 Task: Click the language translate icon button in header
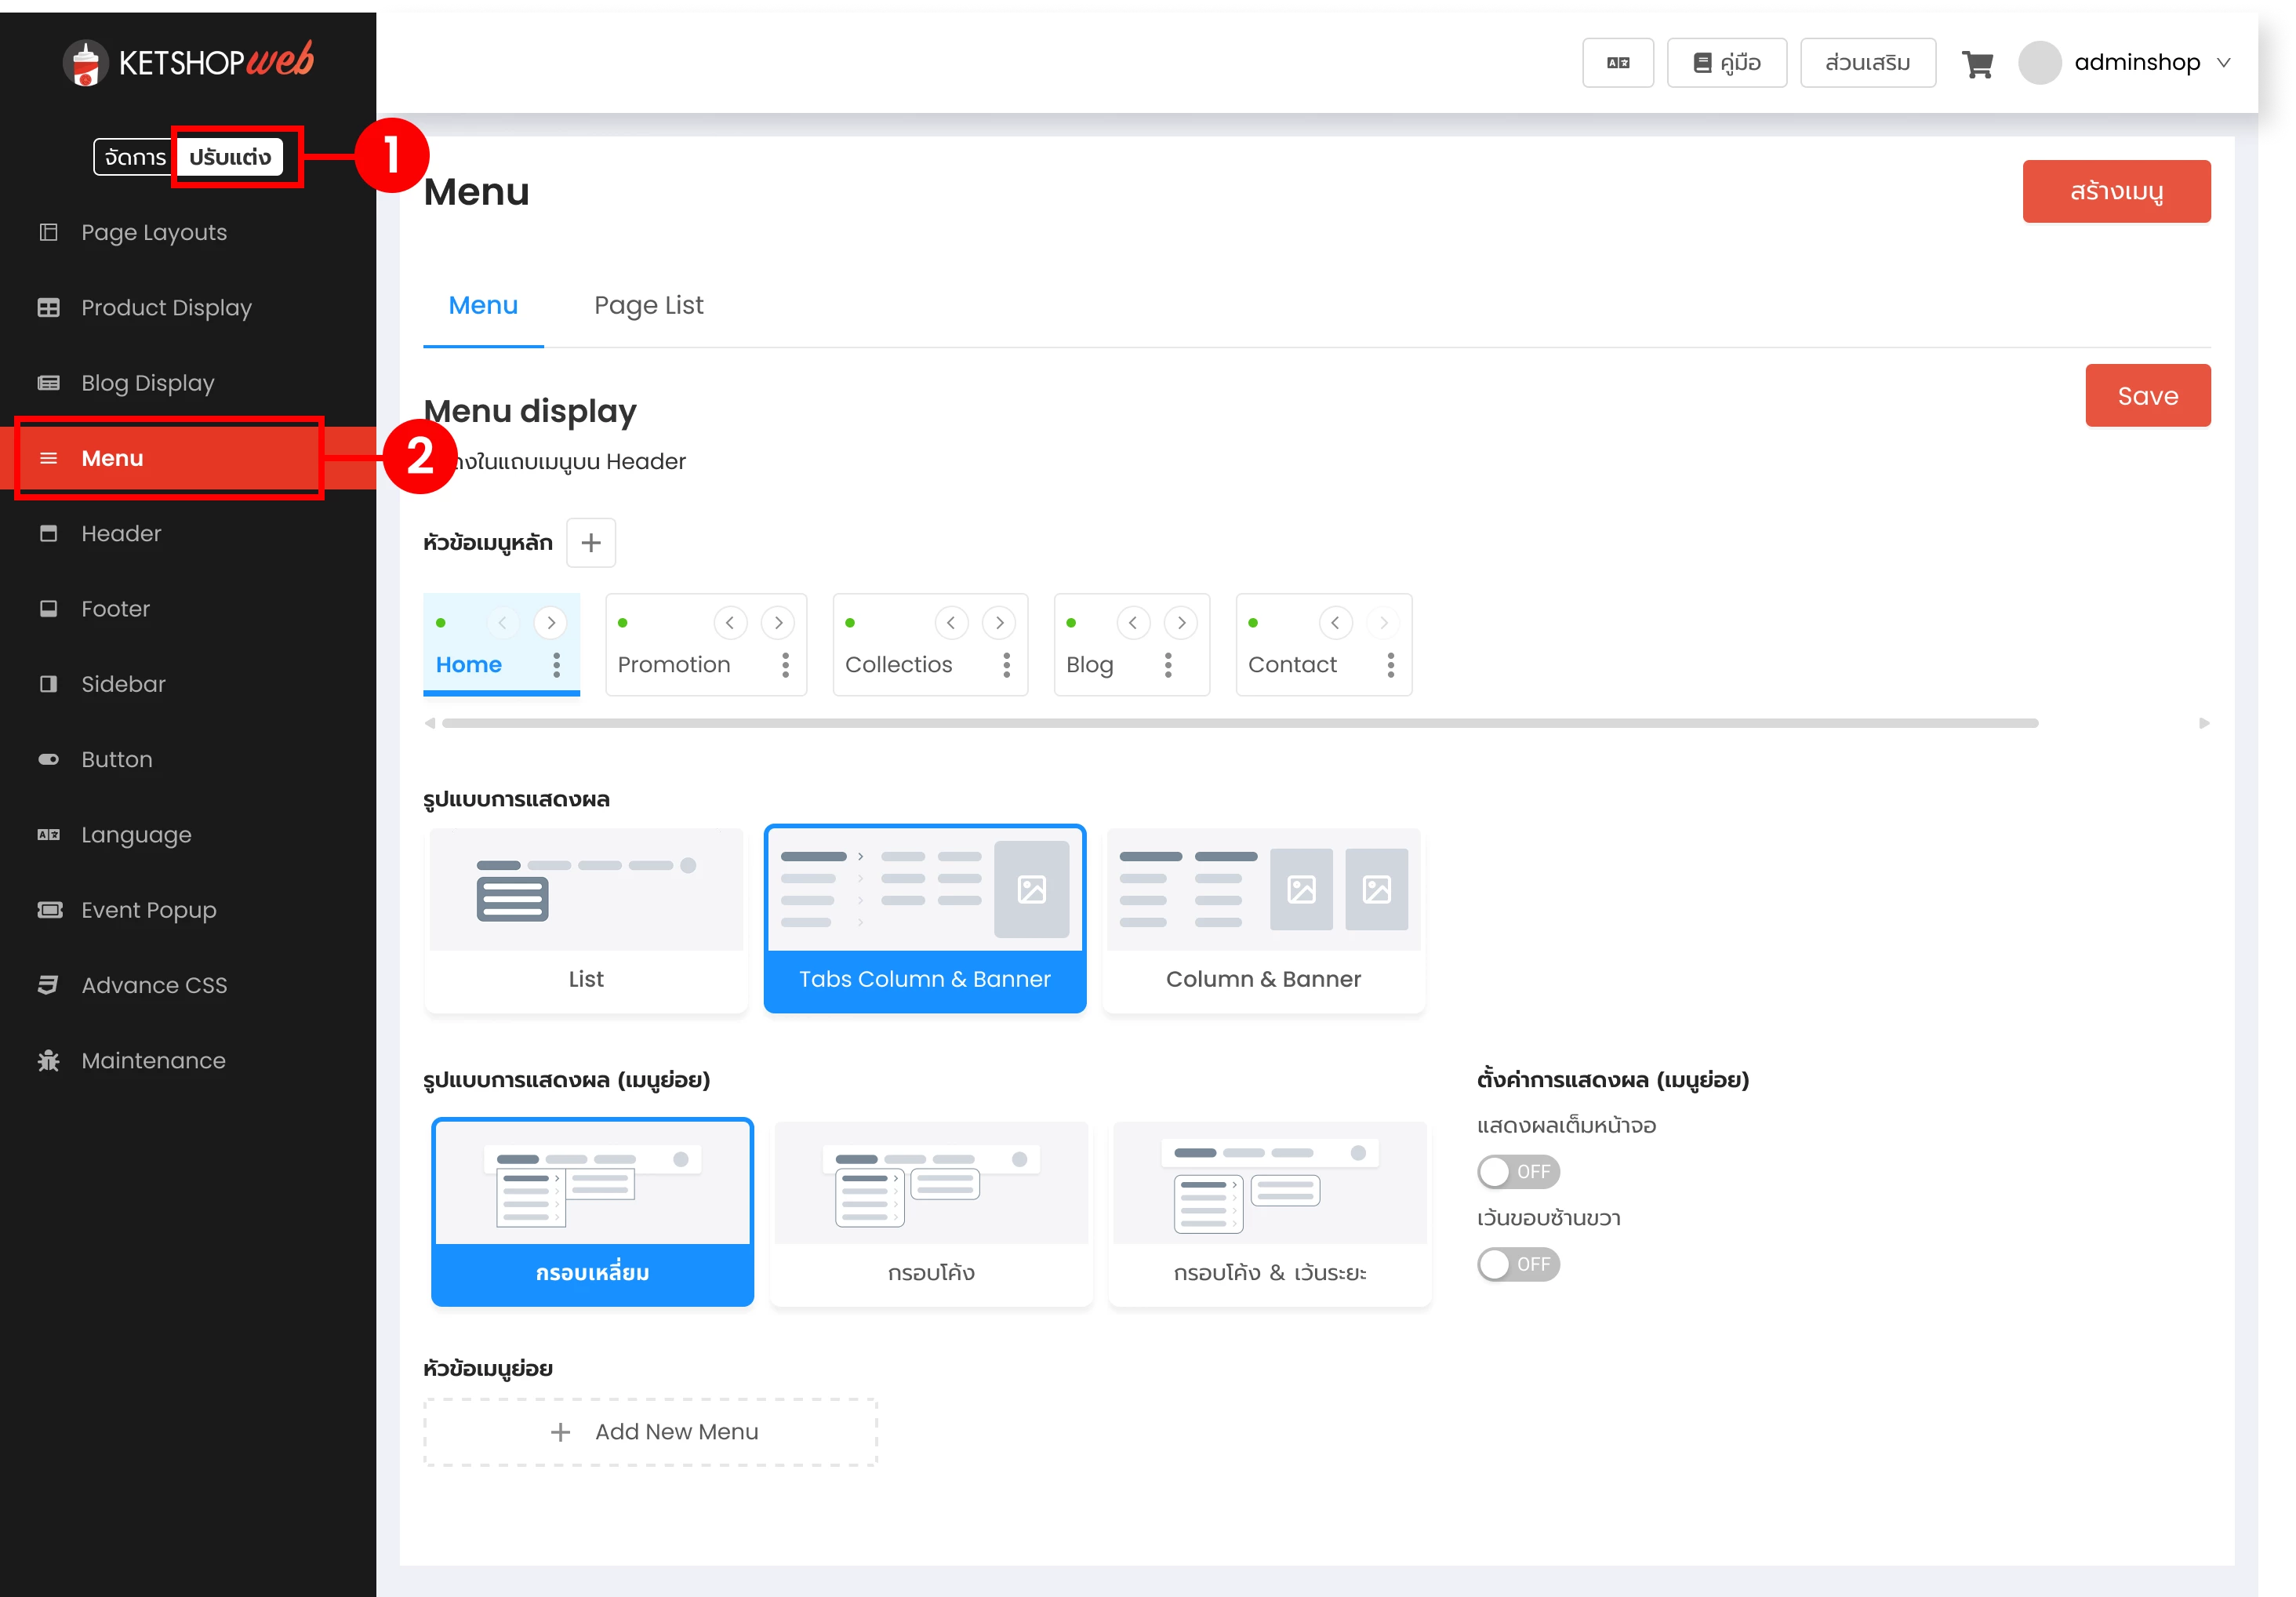(1617, 63)
